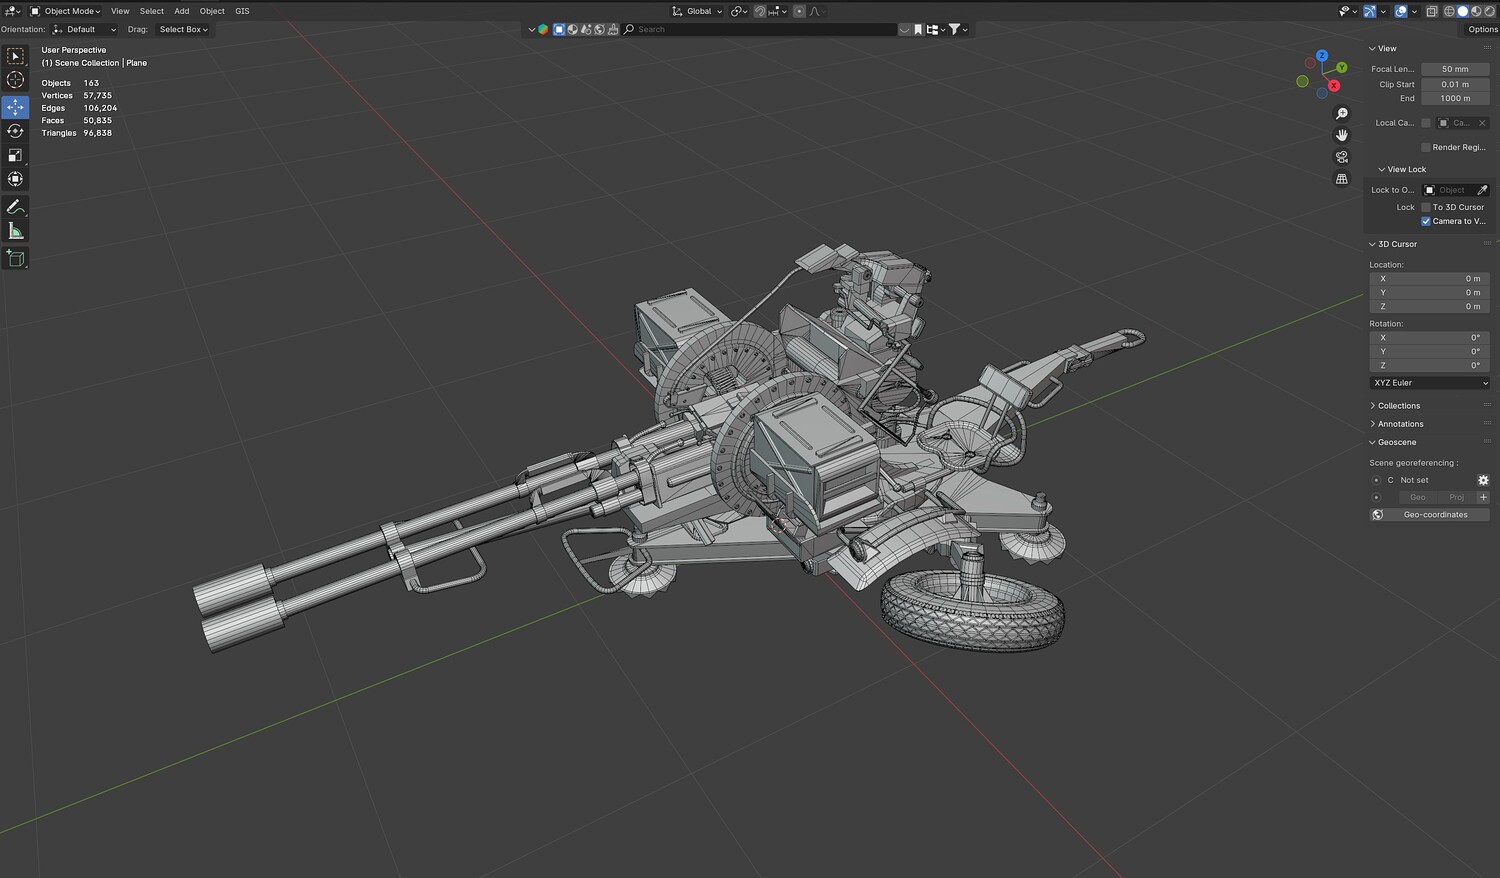Toggle X-ray mode in header

1432,11
